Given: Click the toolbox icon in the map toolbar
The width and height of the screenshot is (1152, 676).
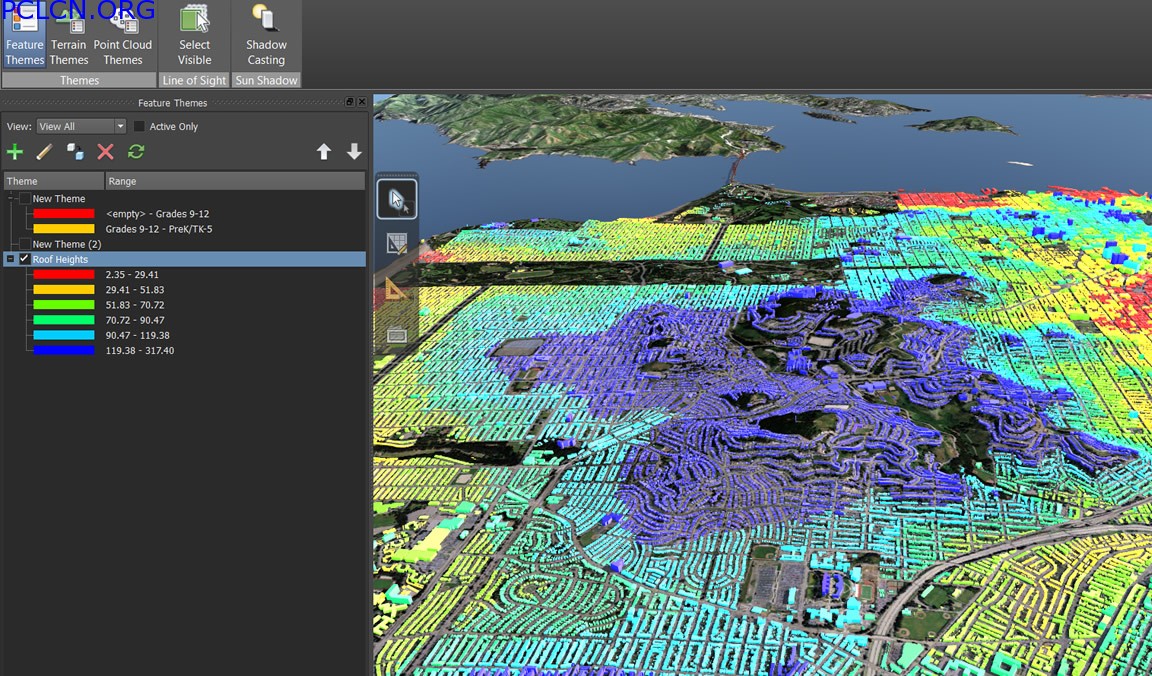Looking at the screenshot, I should (x=397, y=335).
